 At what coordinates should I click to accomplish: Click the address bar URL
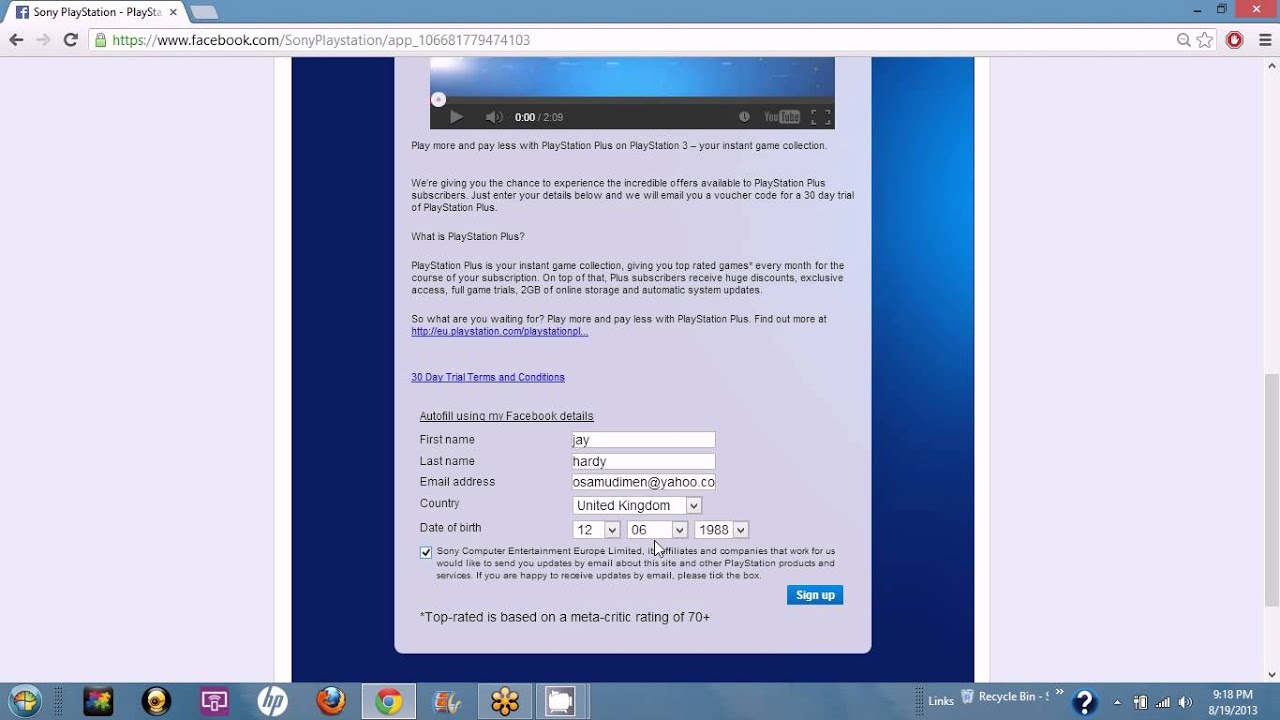[x=321, y=40]
